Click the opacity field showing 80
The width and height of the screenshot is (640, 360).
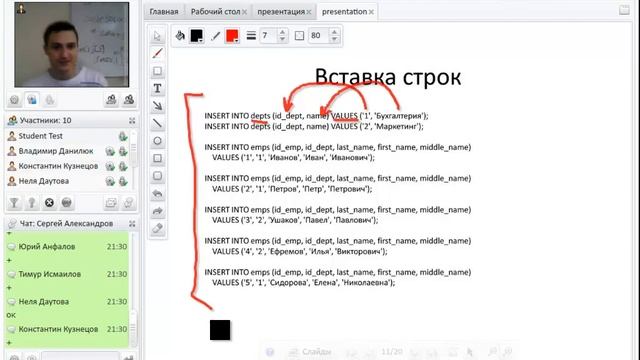(319, 36)
